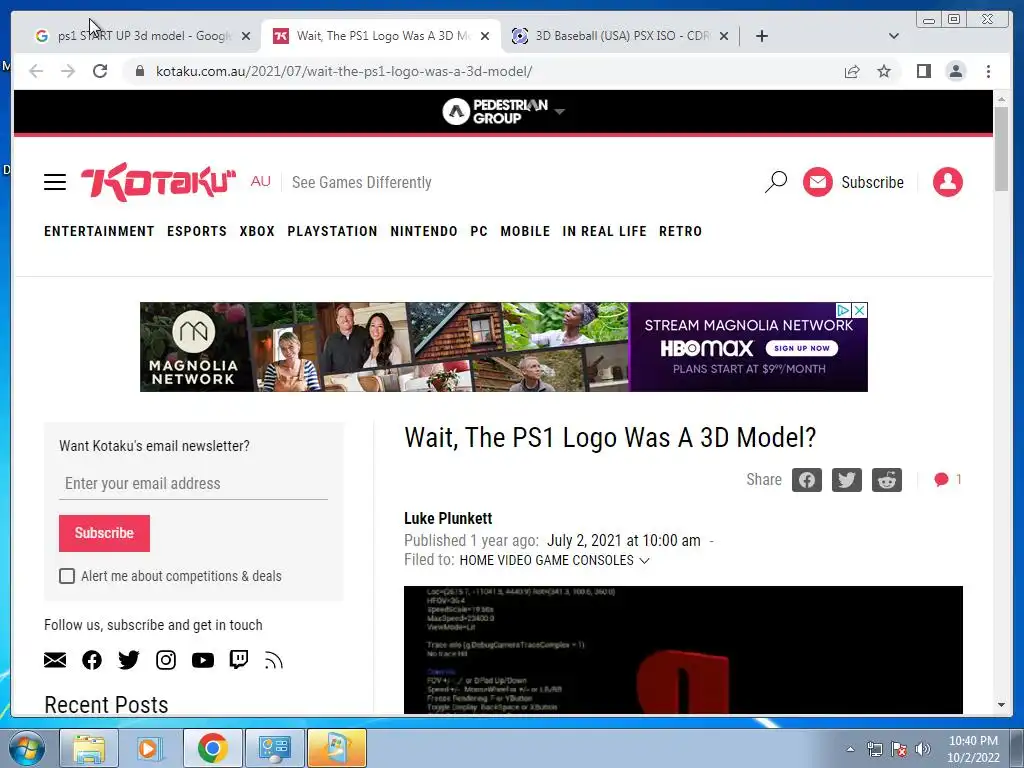Click the red envelope Subscribe icon
The height and width of the screenshot is (768, 1024).
click(x=818, y=182)
